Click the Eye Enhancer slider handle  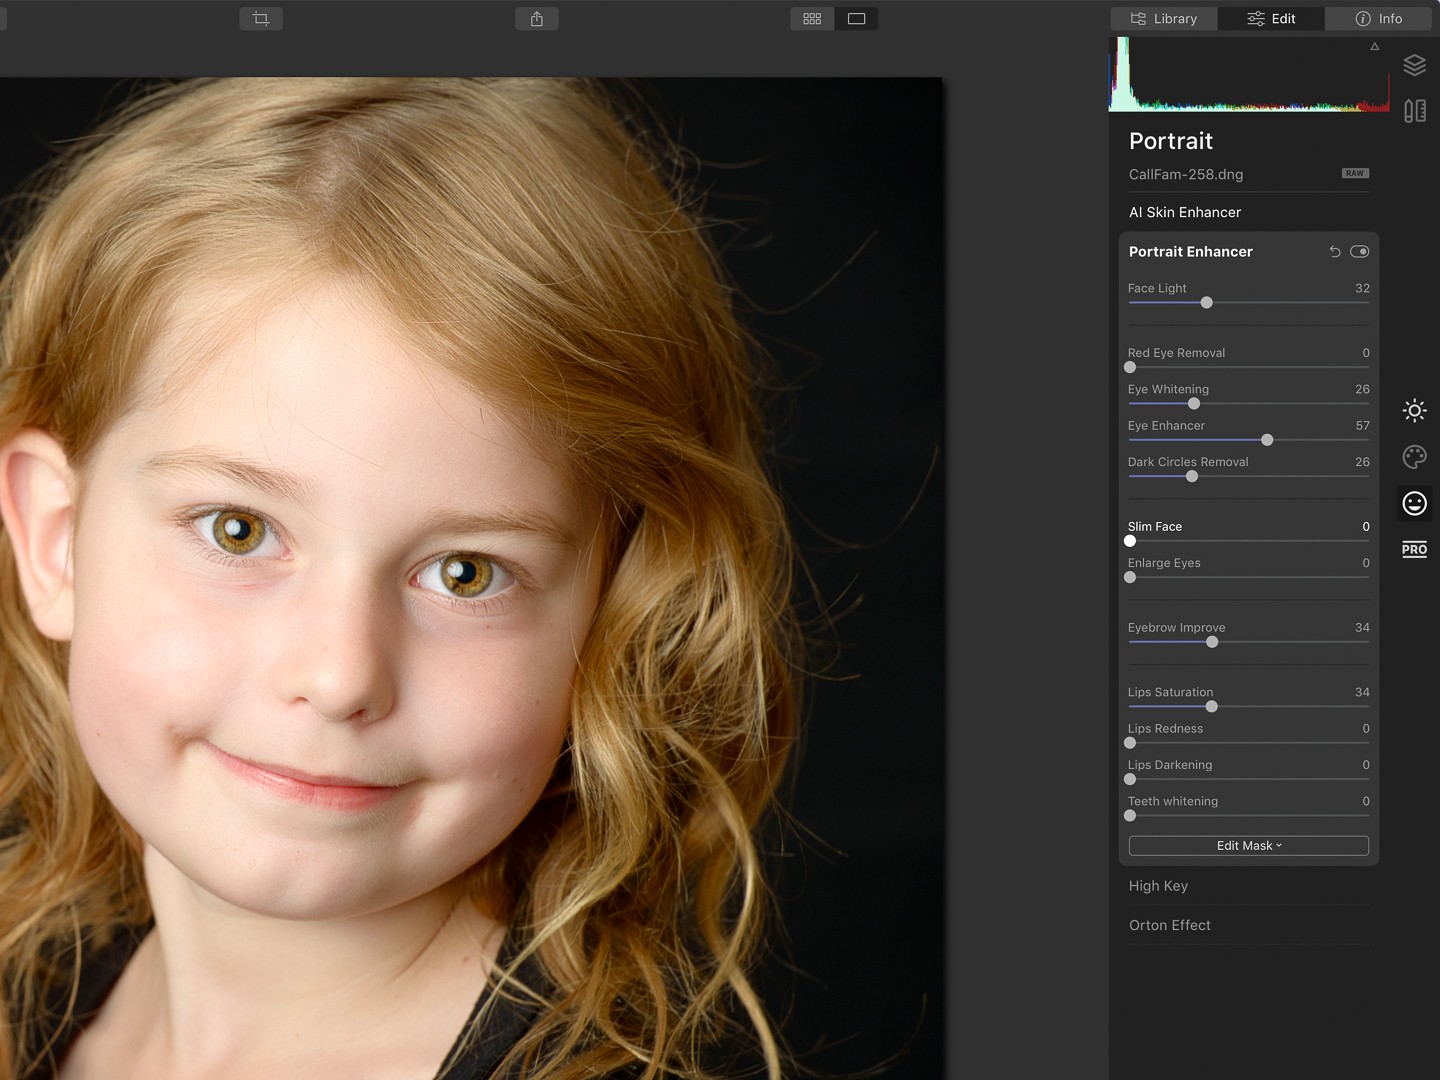point(1267,440)
